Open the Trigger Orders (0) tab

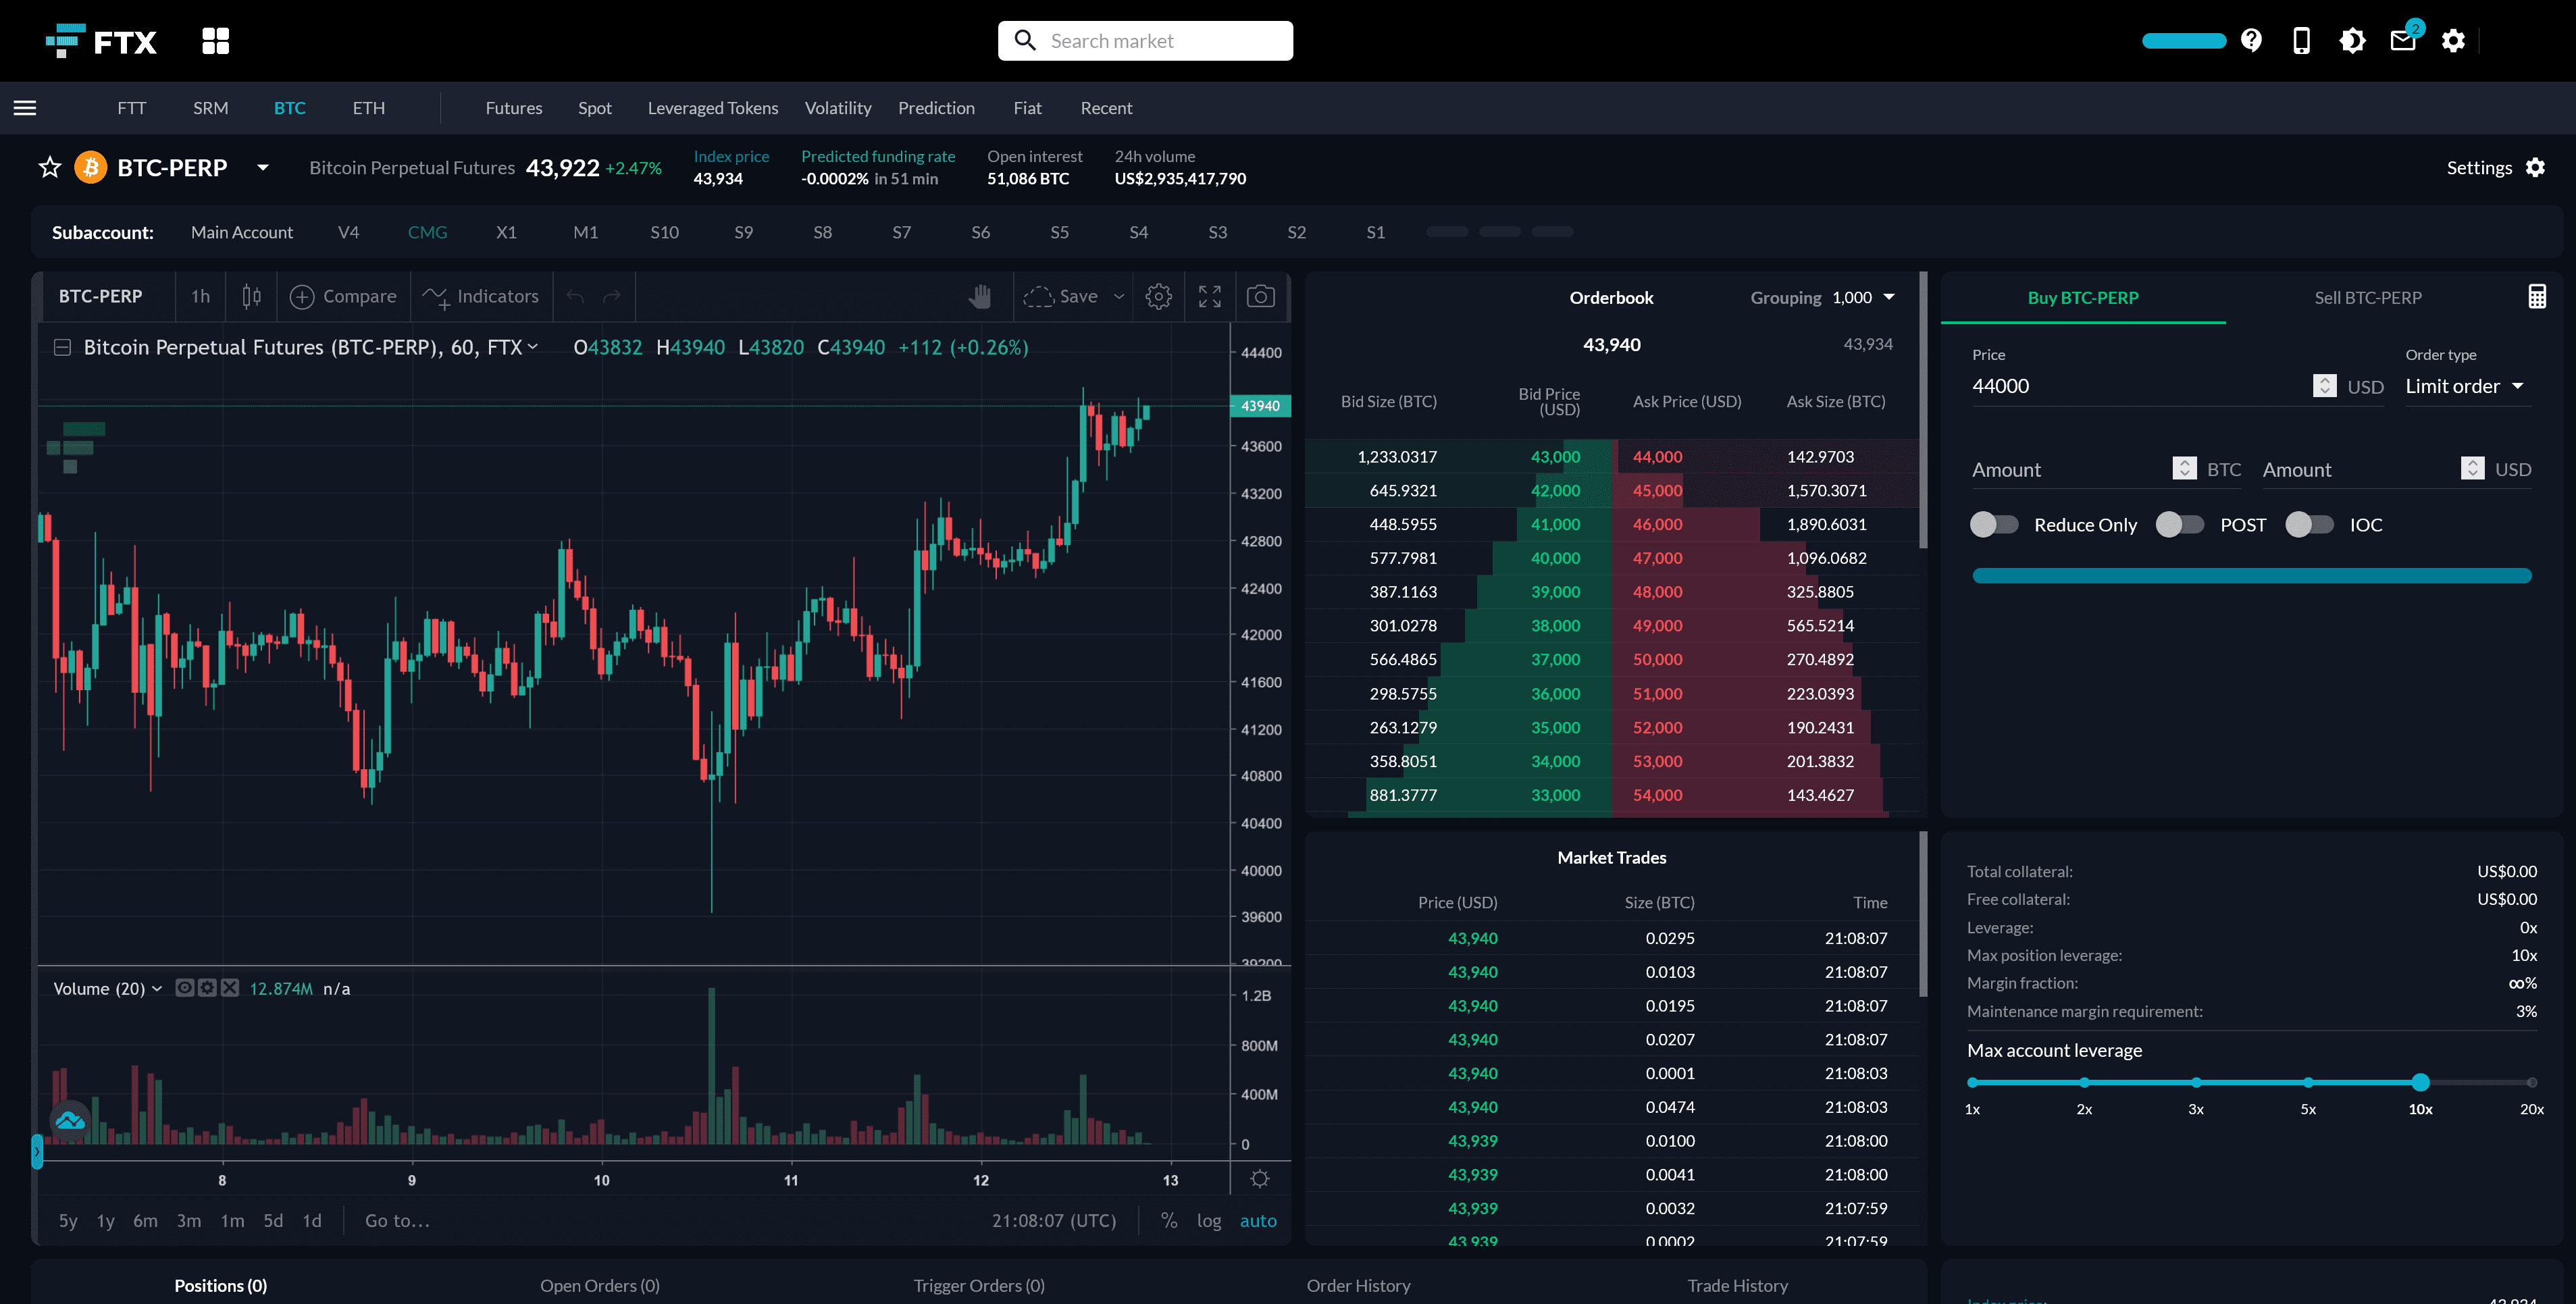point(979,1285)
